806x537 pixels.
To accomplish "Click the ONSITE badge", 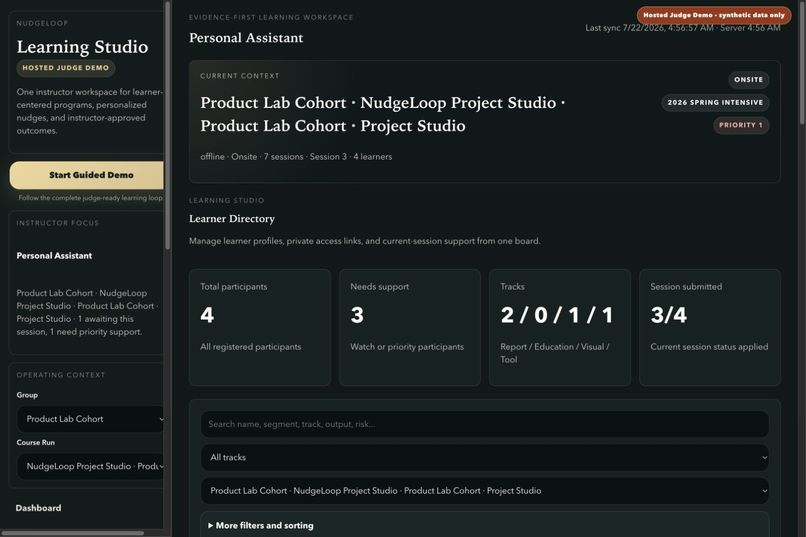I will pos(748,80).
